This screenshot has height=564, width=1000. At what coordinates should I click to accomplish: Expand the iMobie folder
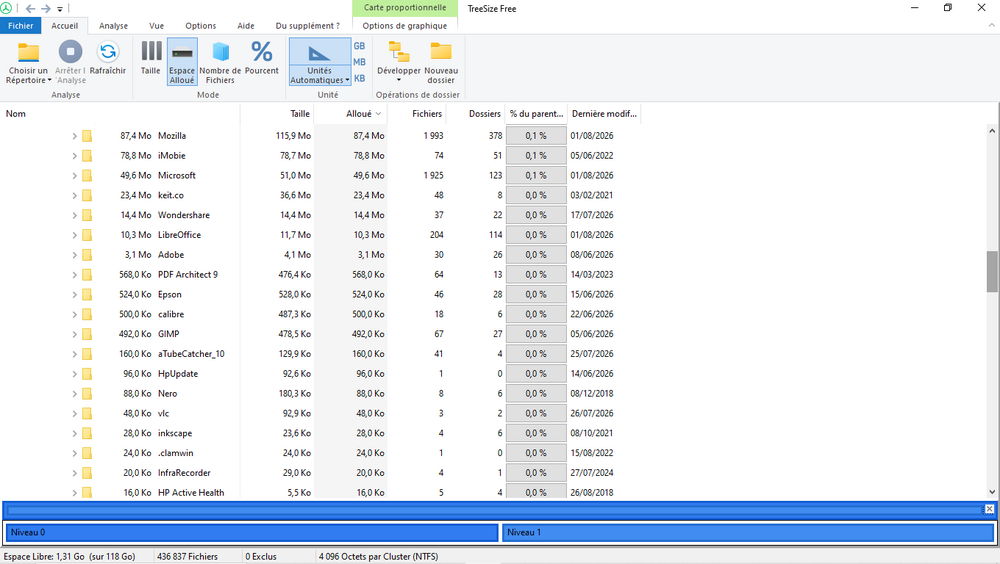click(74, 156)
